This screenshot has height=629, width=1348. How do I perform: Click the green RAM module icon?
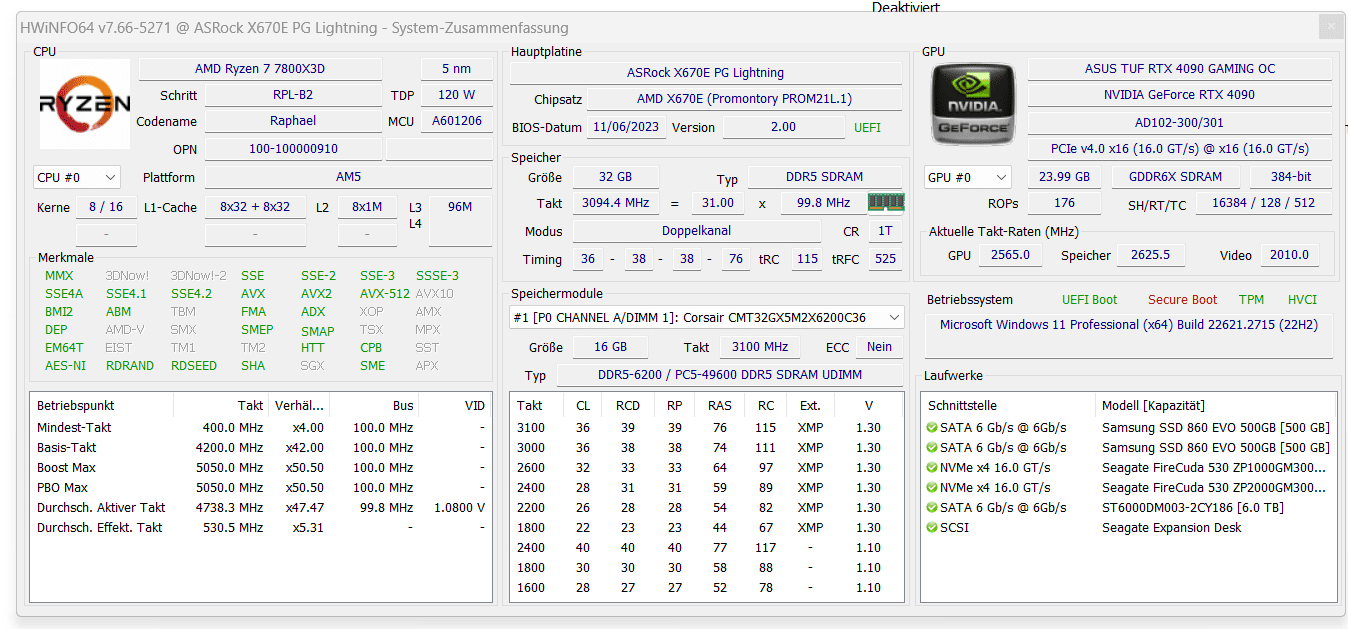[x=886, y=202]
